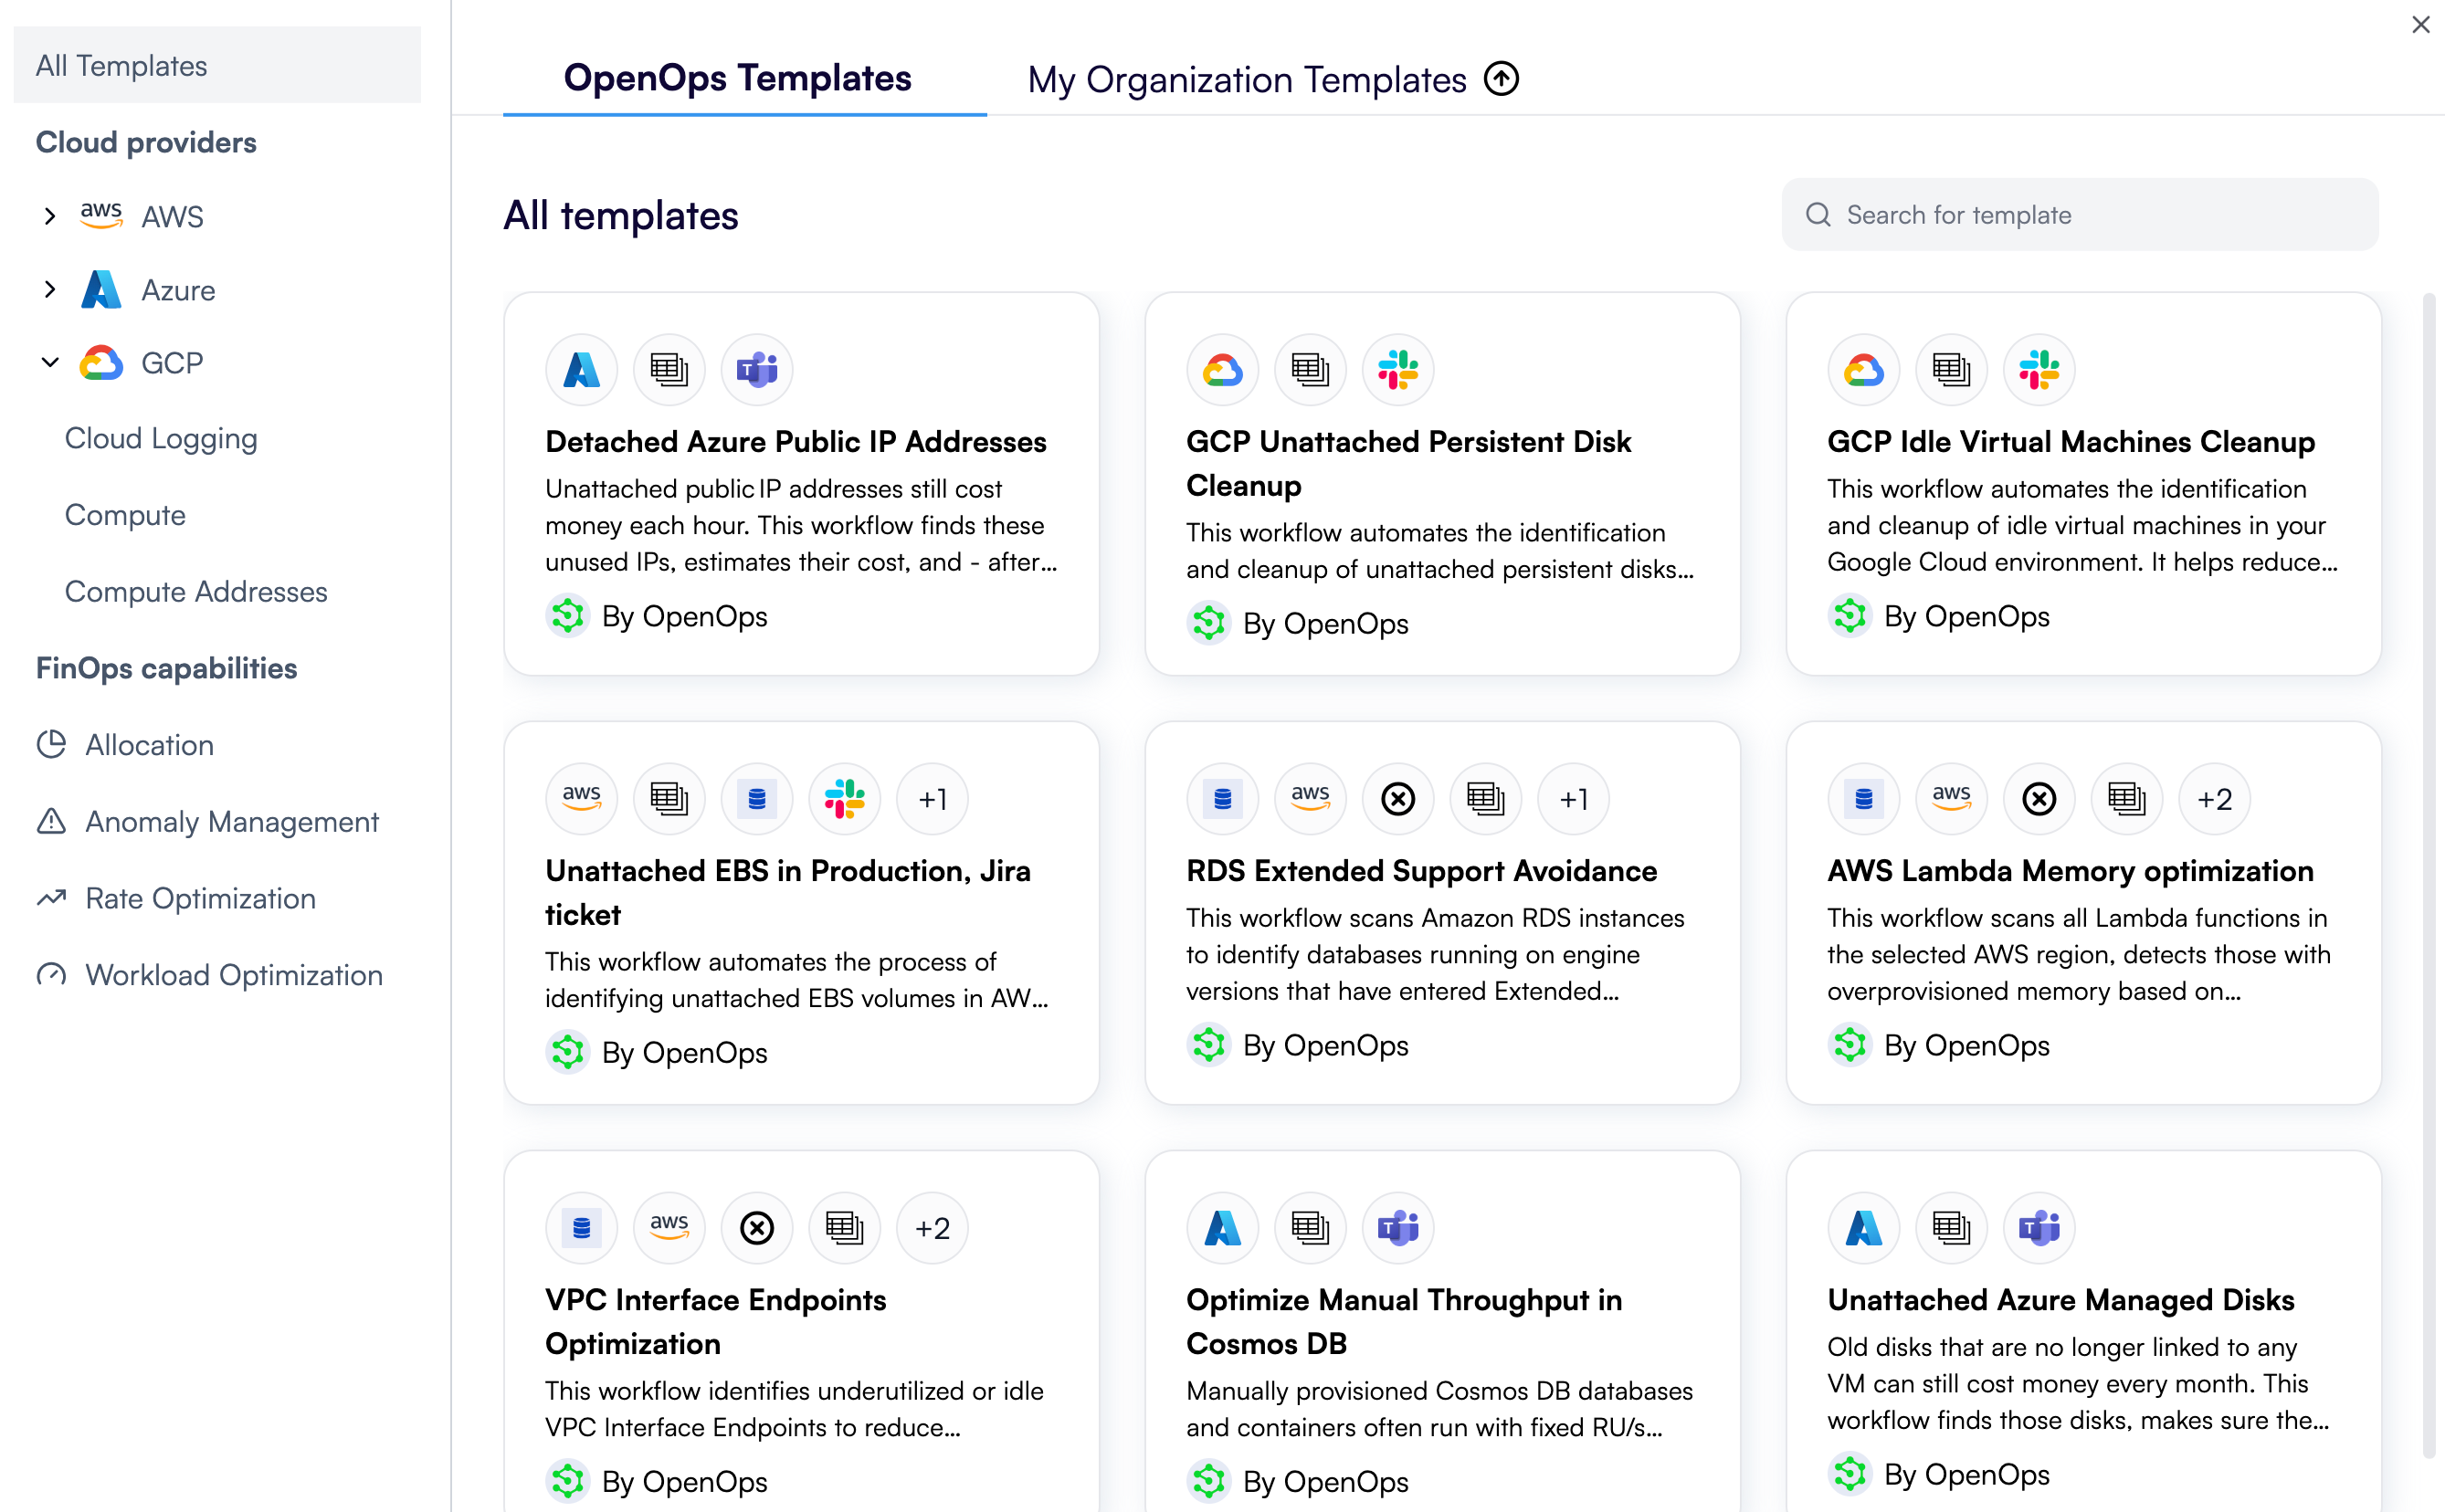The height and width of the screenshot is (1512, 2445).
Task: Select the Microsoft Teams icon on Detached Azure Public IP card
Action: [756, 369]
